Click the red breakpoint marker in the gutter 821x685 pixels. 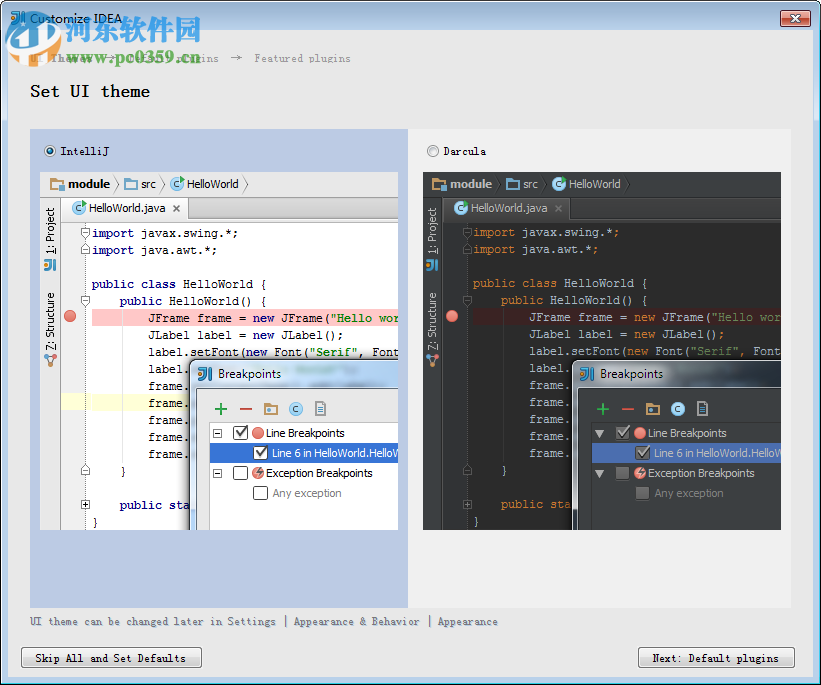tap(68, 316)
